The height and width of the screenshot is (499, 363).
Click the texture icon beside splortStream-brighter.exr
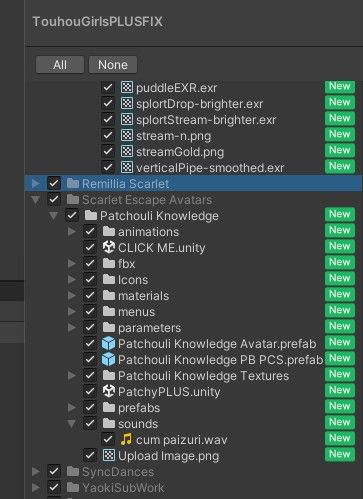tap(126, 120)
